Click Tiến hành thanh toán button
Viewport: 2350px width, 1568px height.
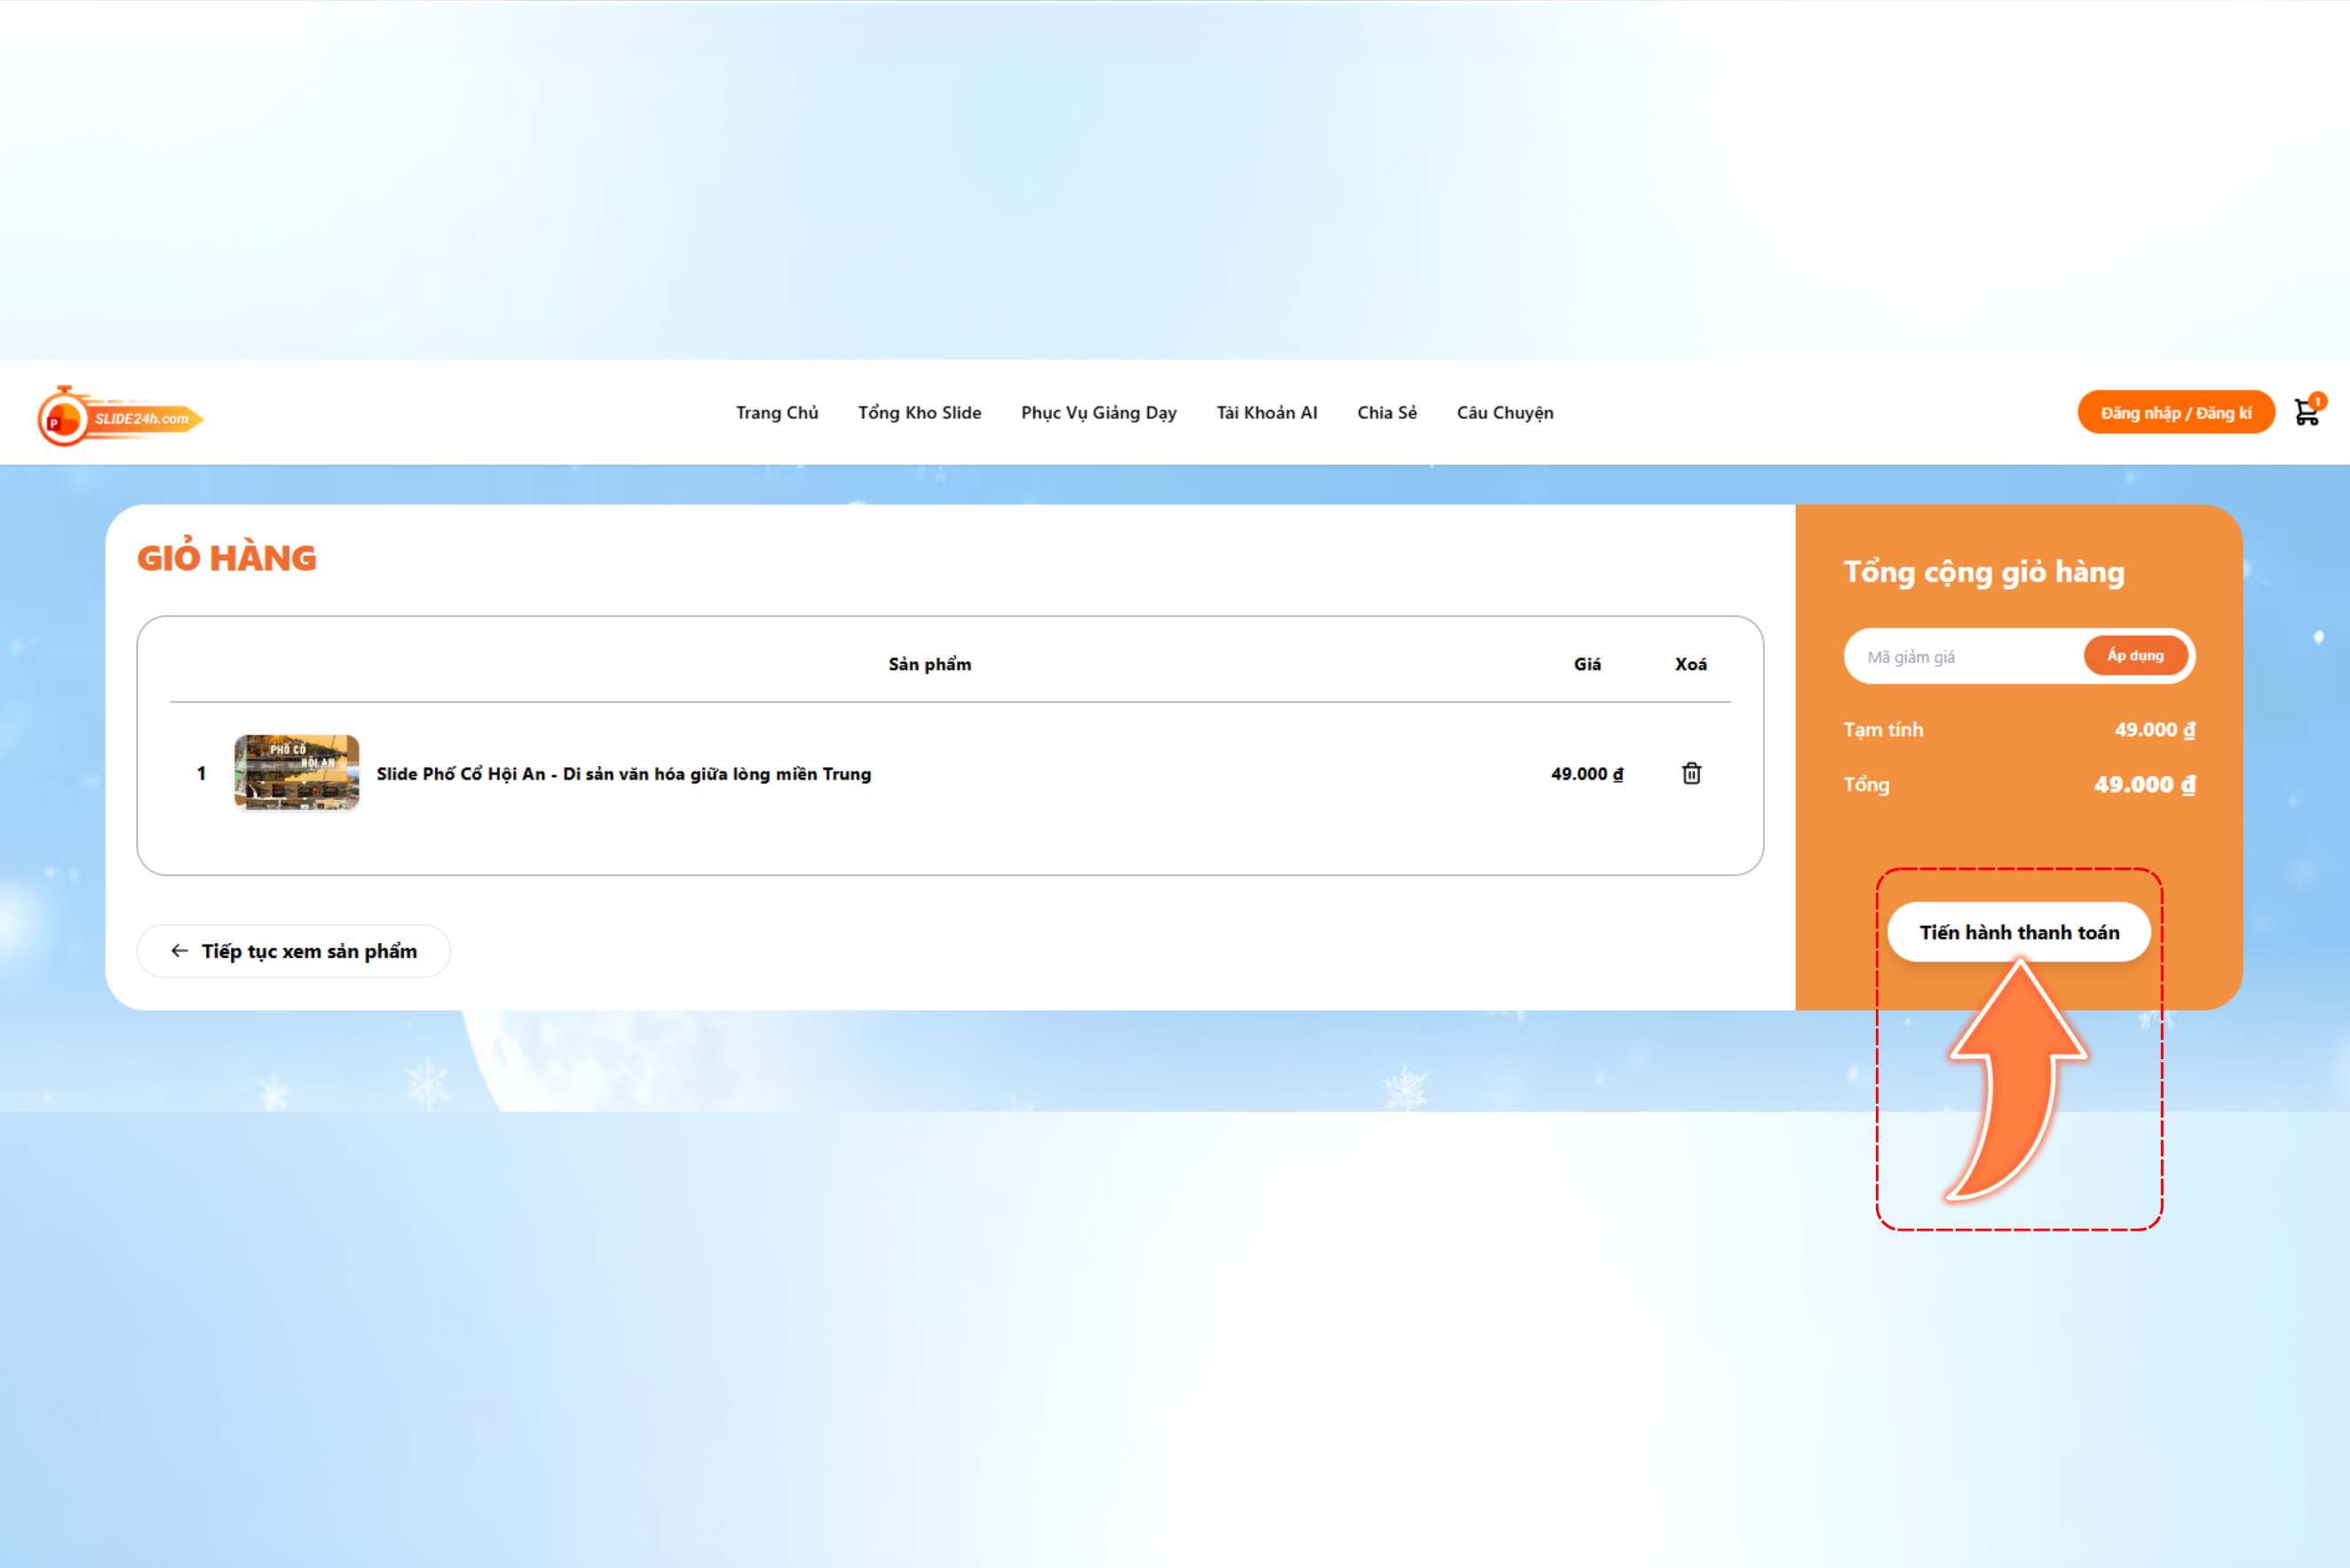2019,932
